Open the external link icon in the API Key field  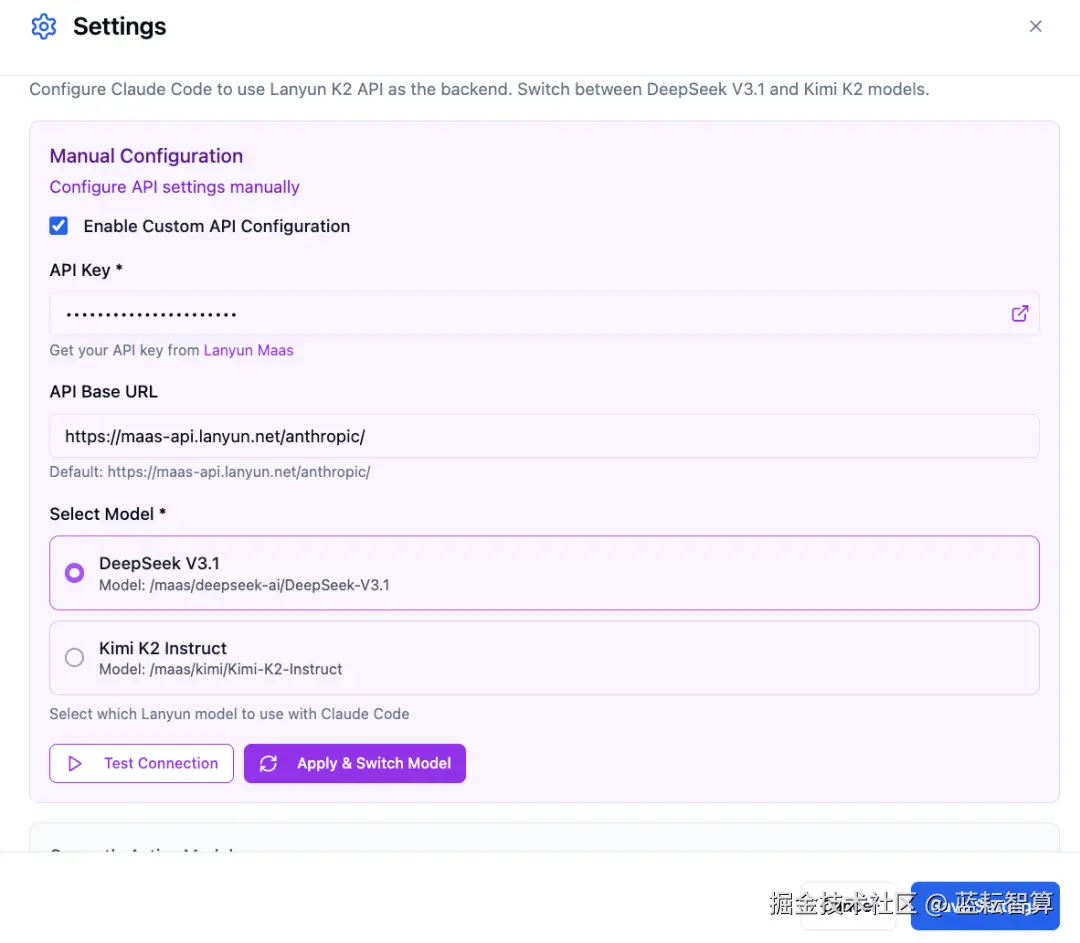pyautogui.click(x=1020, y=314)
